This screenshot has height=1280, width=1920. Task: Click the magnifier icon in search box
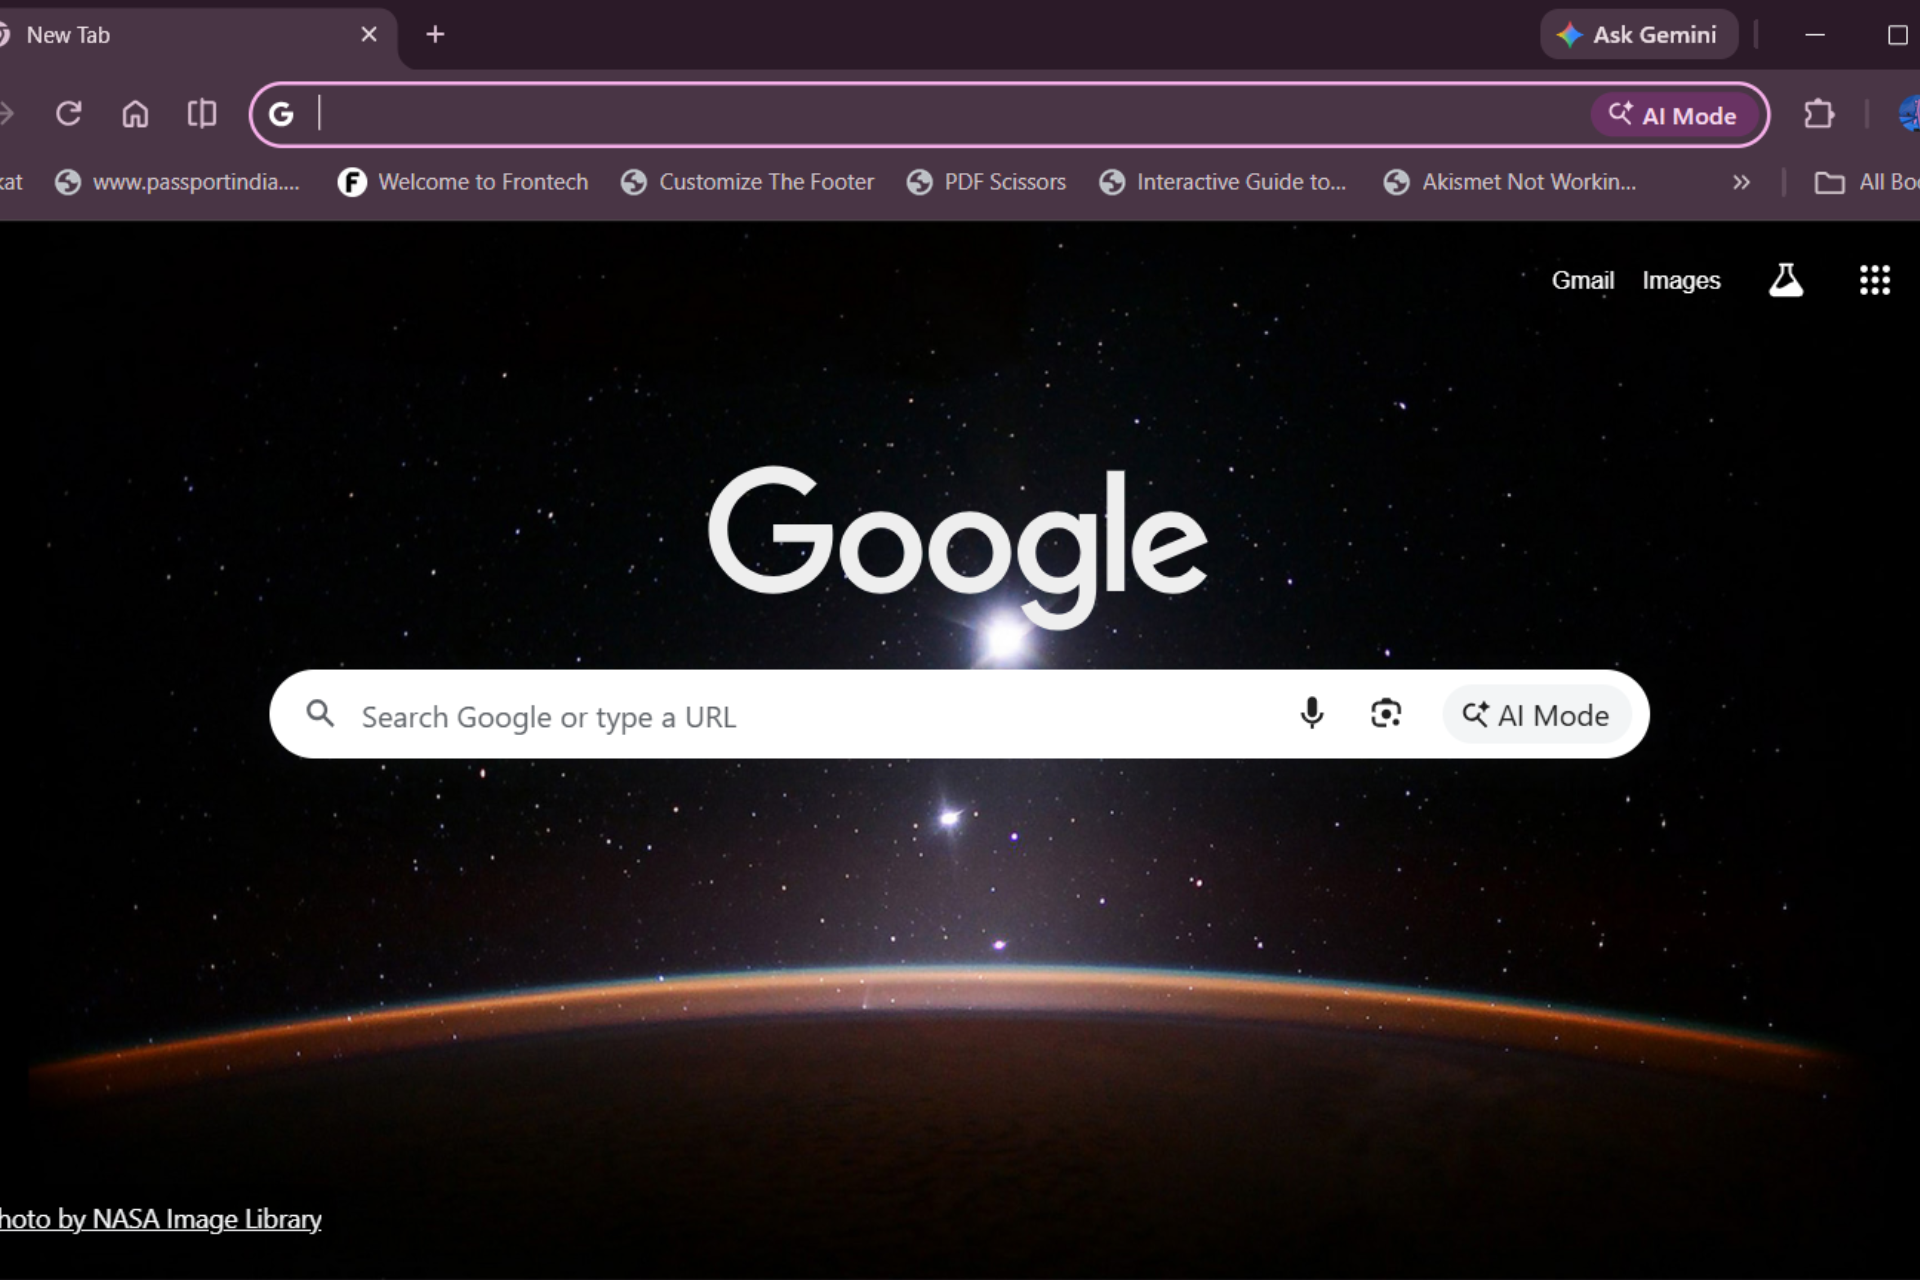pyautogui.click(x=320, y=714)
